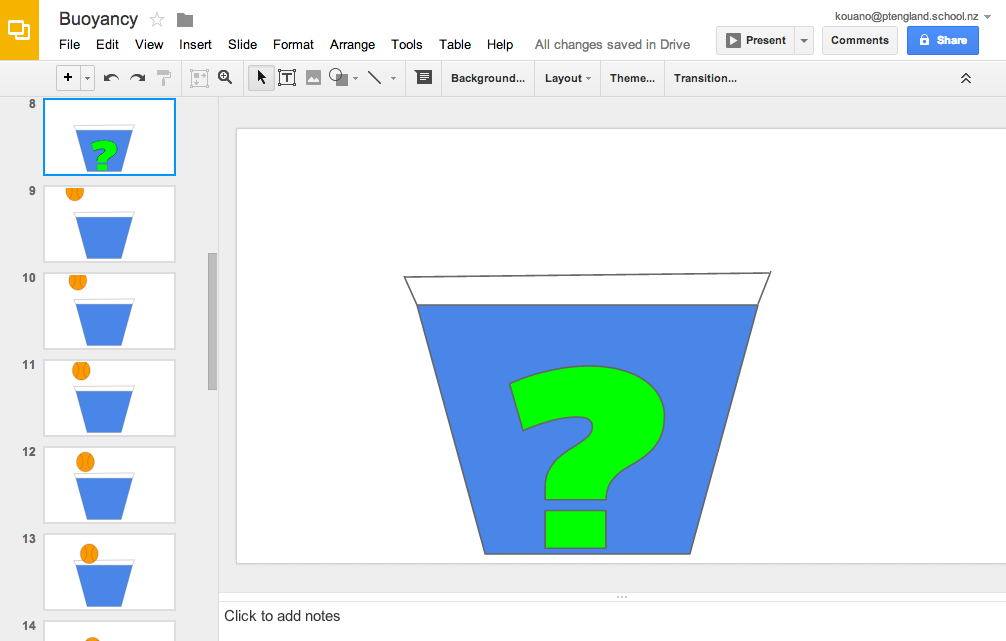The height and width of the screenshot is (641, 1006).
Task: Choose the select arrow cursor tool
Action: point(261,78)
